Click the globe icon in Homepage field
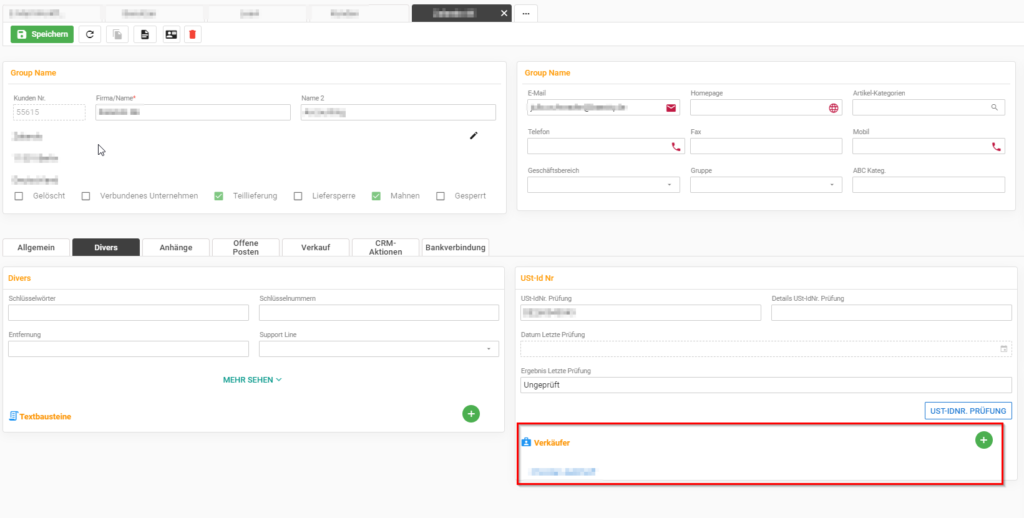This screenshot has height=518, width=1024. (833, 108)
